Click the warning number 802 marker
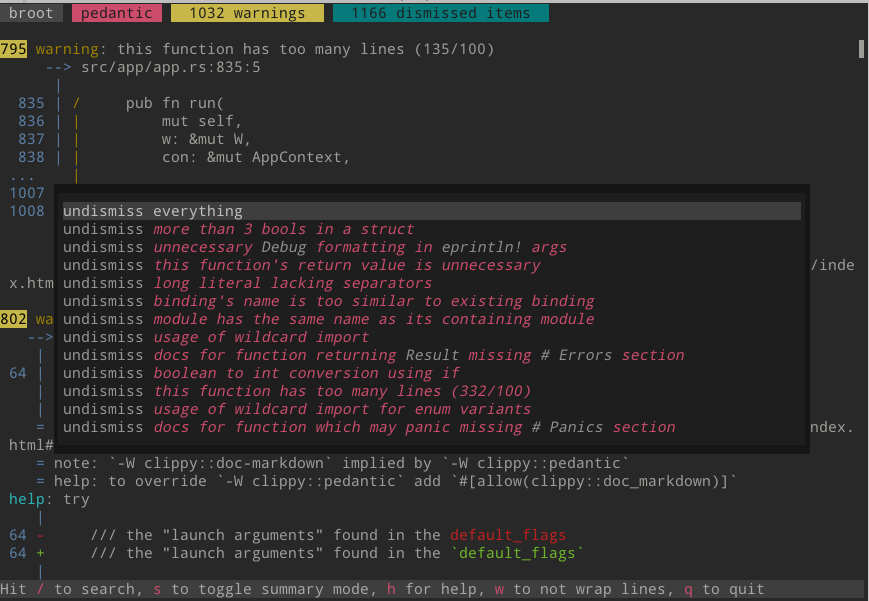The image size is (869, 601). (13, 319)
